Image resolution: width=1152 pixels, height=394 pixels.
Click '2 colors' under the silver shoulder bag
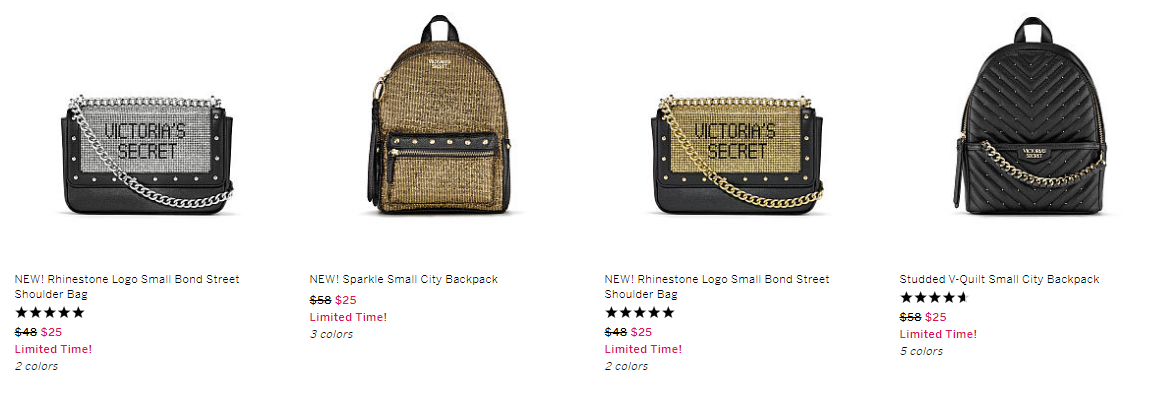point(36,366)
